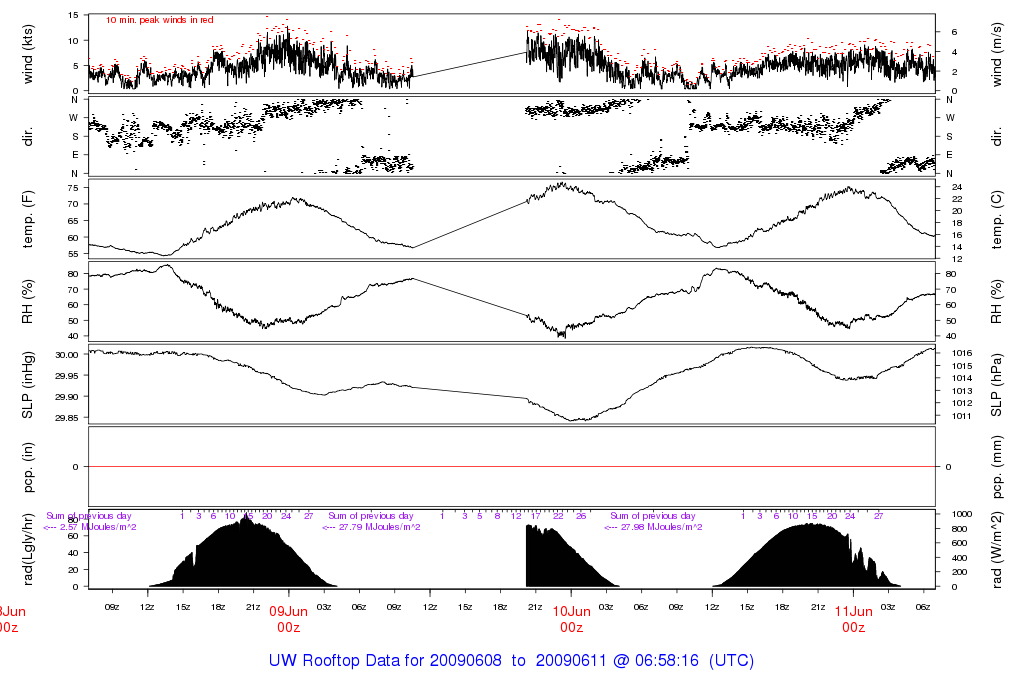This screenshot has height=700, width=1024.
Task: Click the 'wind (m/s)' right axis label
Action: coord(997,54)
